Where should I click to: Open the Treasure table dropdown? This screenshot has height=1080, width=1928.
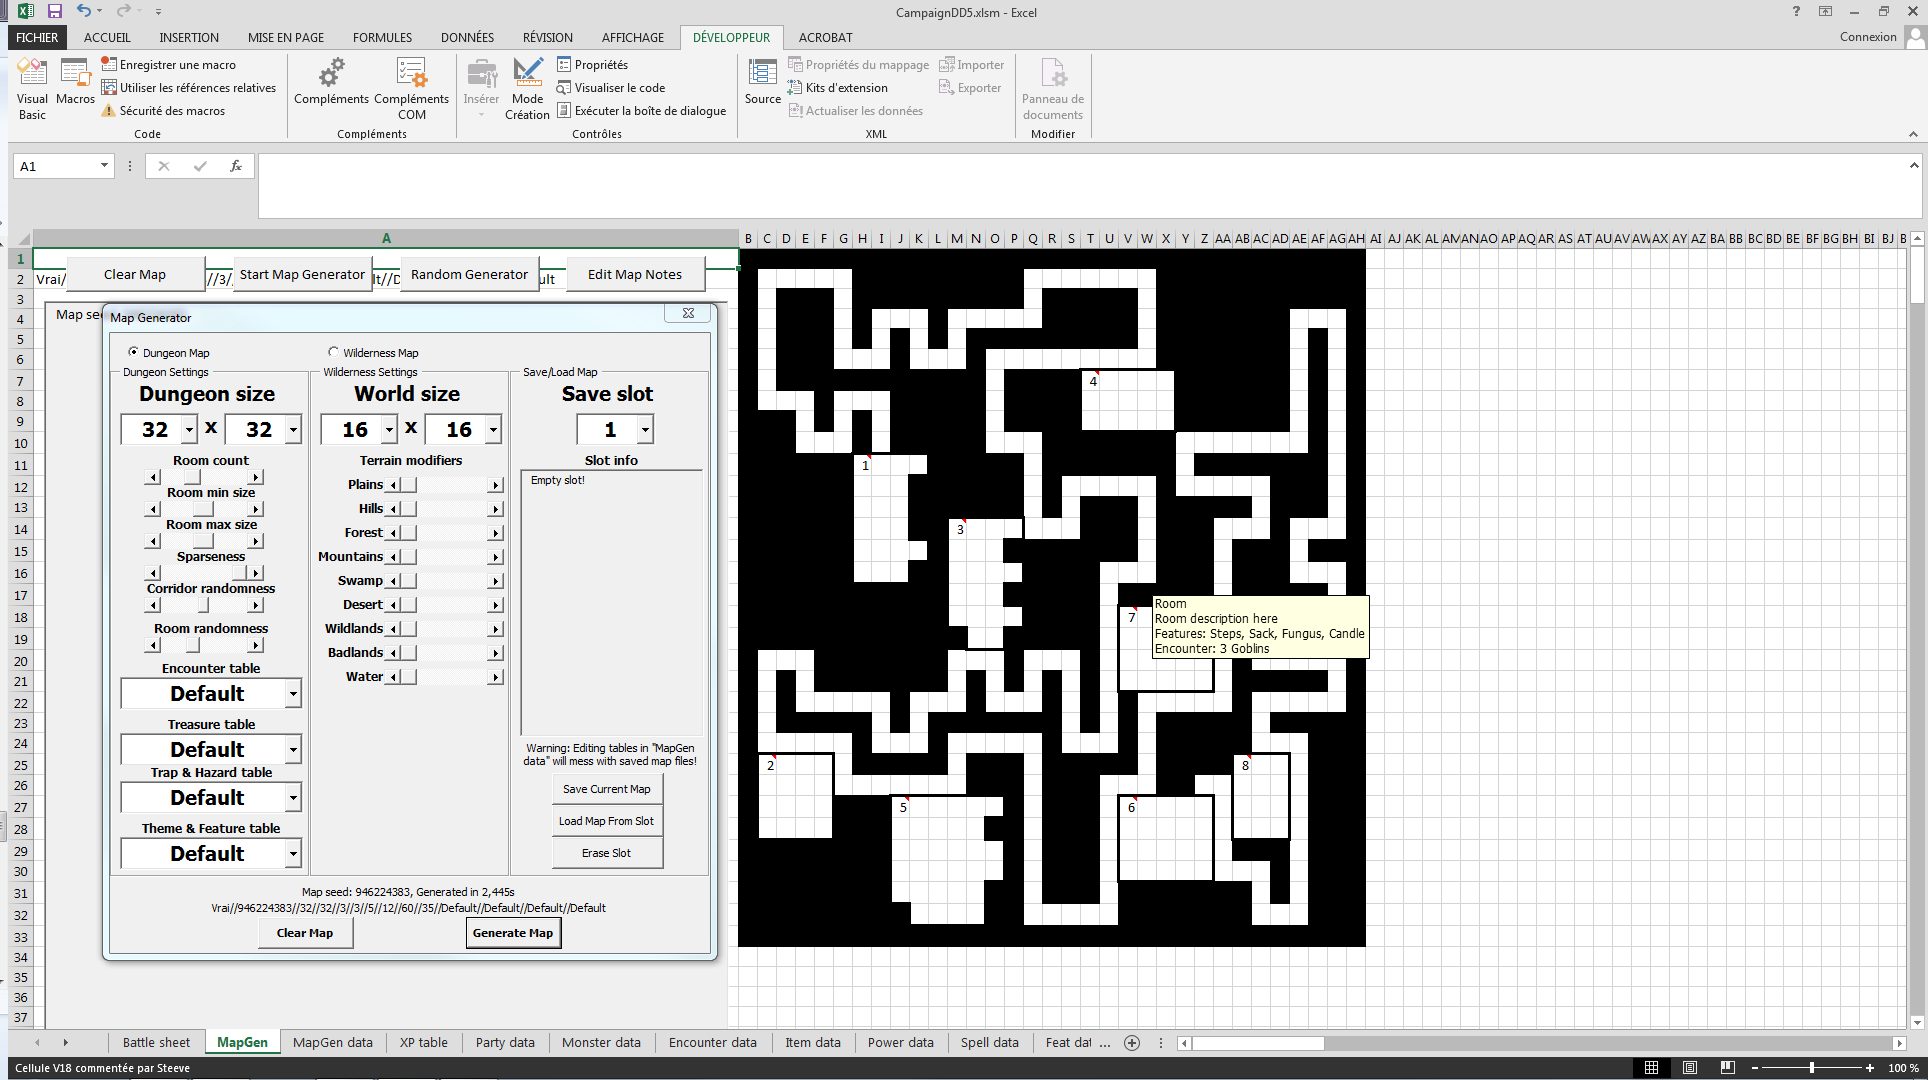pos(293,750)
